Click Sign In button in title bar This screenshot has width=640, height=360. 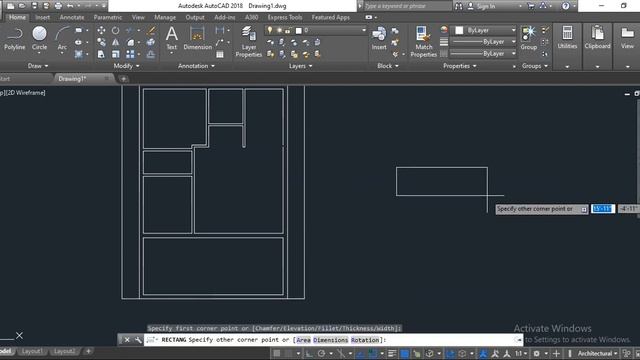[482, 6]
